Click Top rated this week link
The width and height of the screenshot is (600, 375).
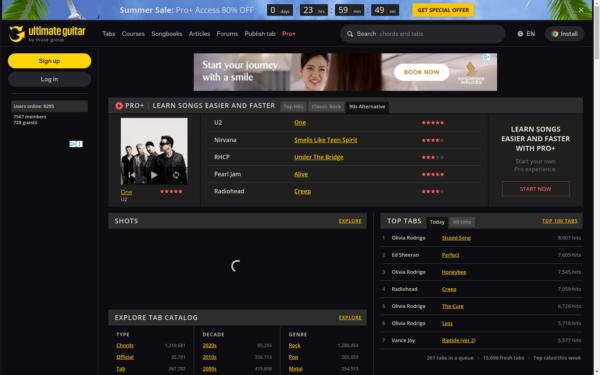(557, 358)
